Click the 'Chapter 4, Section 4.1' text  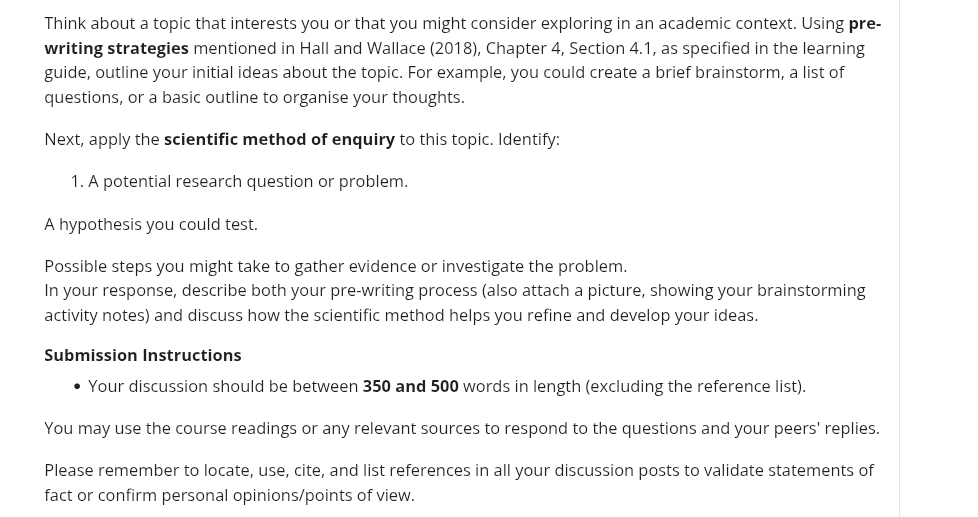(x=568, y=48)
